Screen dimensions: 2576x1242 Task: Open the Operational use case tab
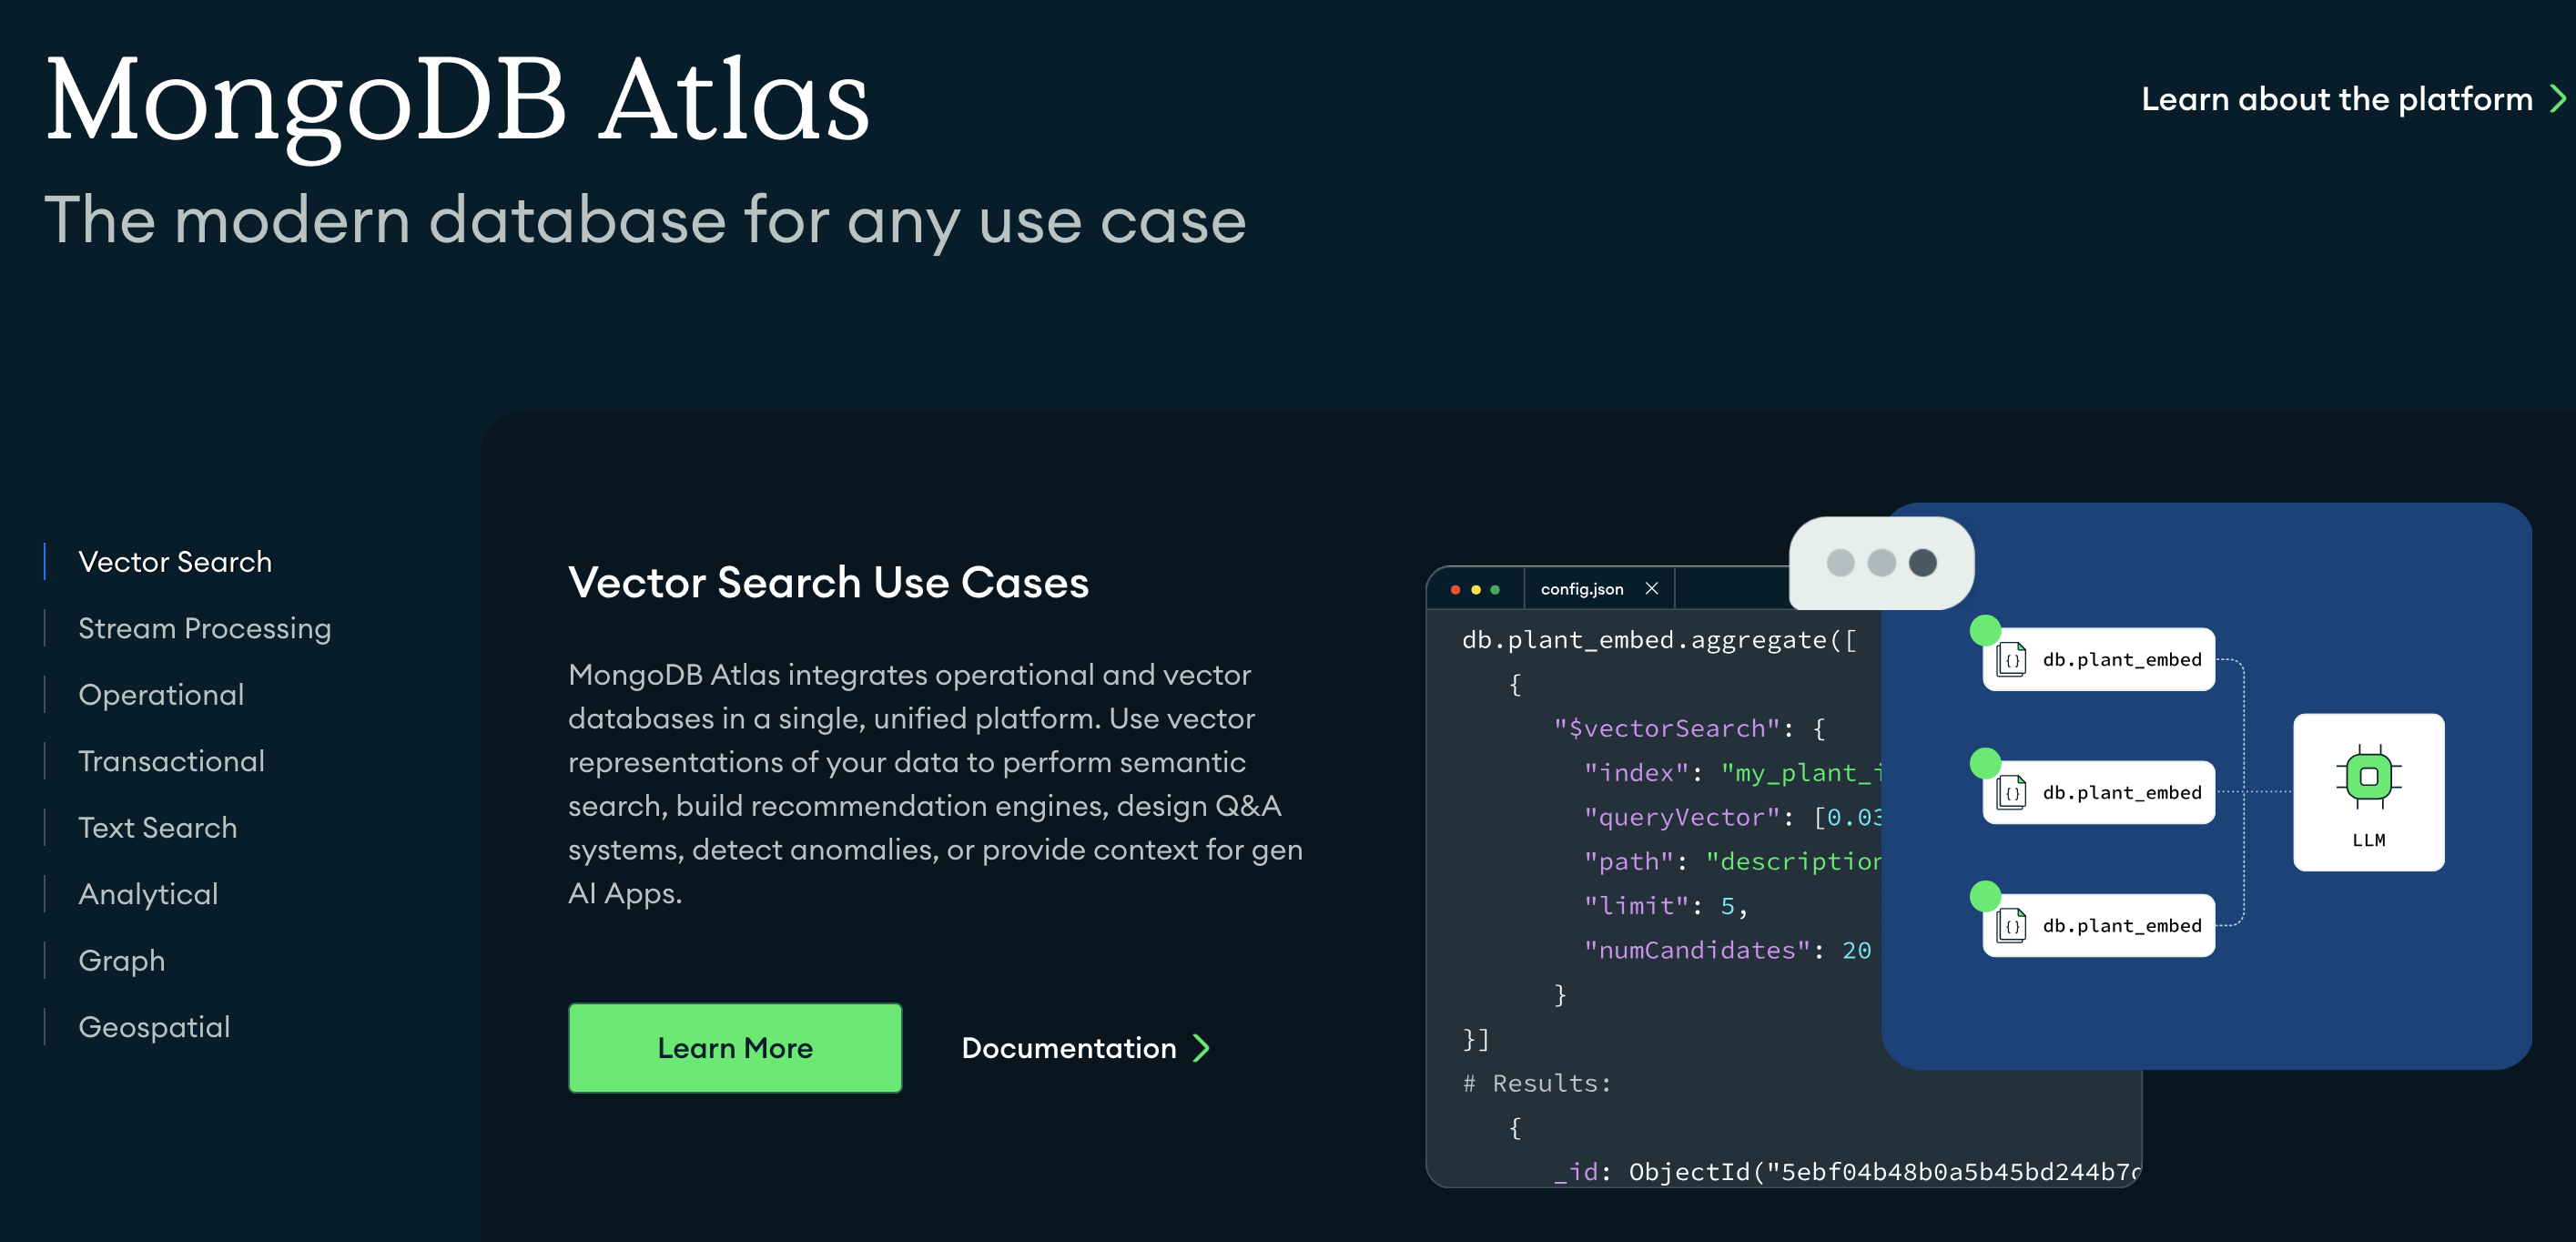click(161, 695)
